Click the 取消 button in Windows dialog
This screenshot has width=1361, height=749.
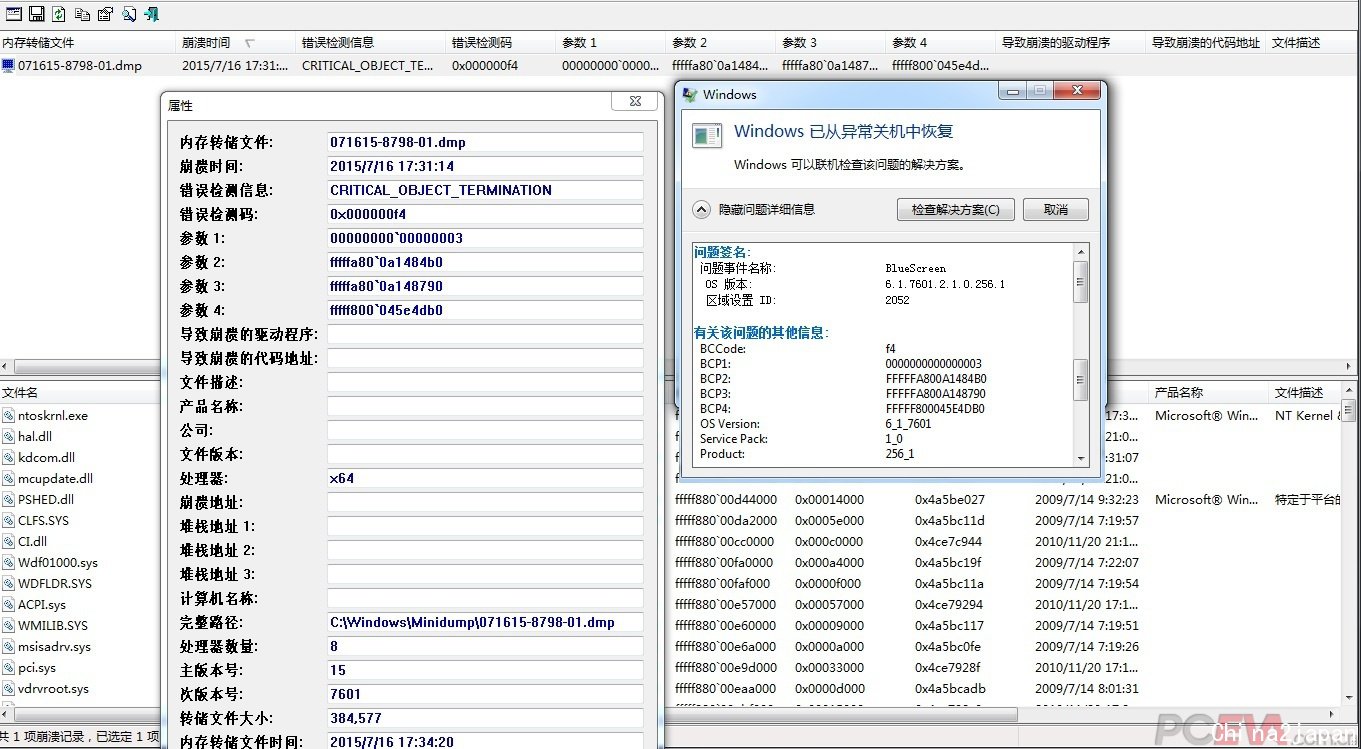tap(1055, 210)
